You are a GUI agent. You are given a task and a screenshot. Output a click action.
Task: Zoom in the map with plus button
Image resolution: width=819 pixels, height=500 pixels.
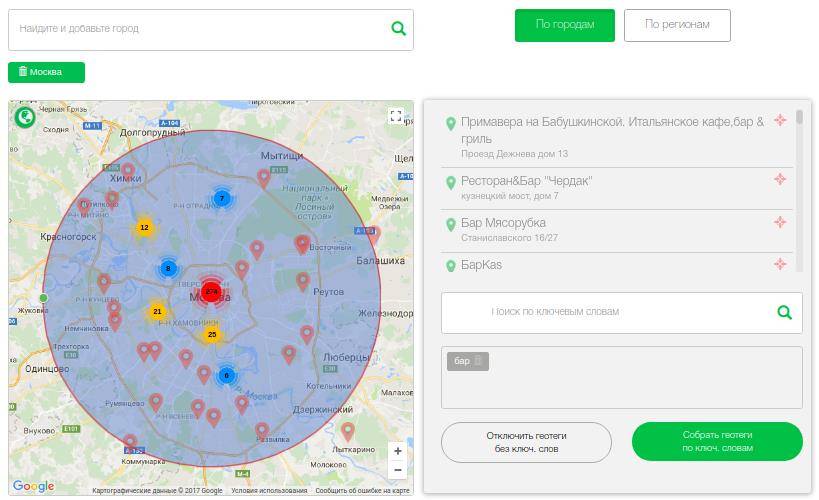pos(397,451)
